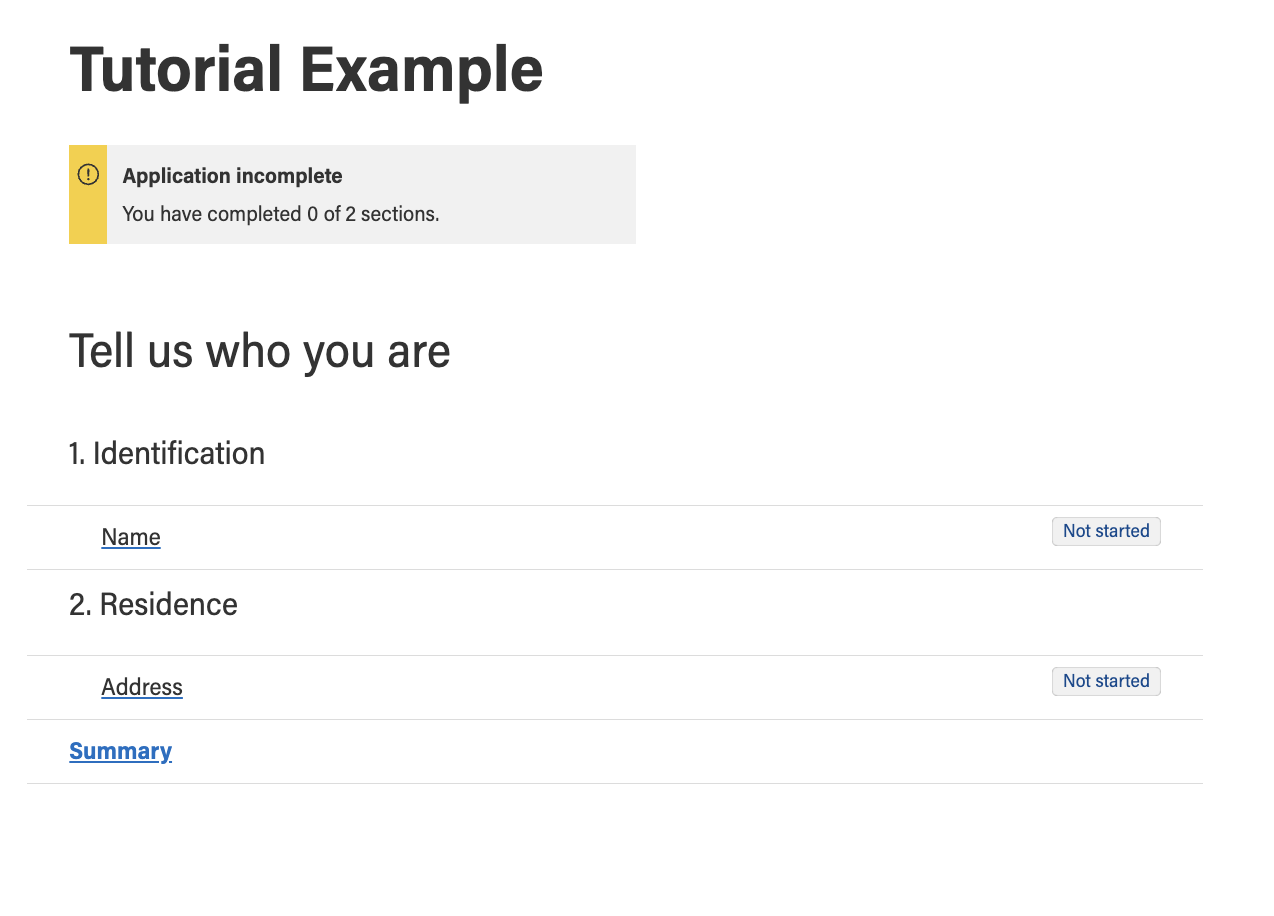This screenshot has width=1274, height=916.
Task: Click the number 2. before Residence
Action: tap(80, 604)
